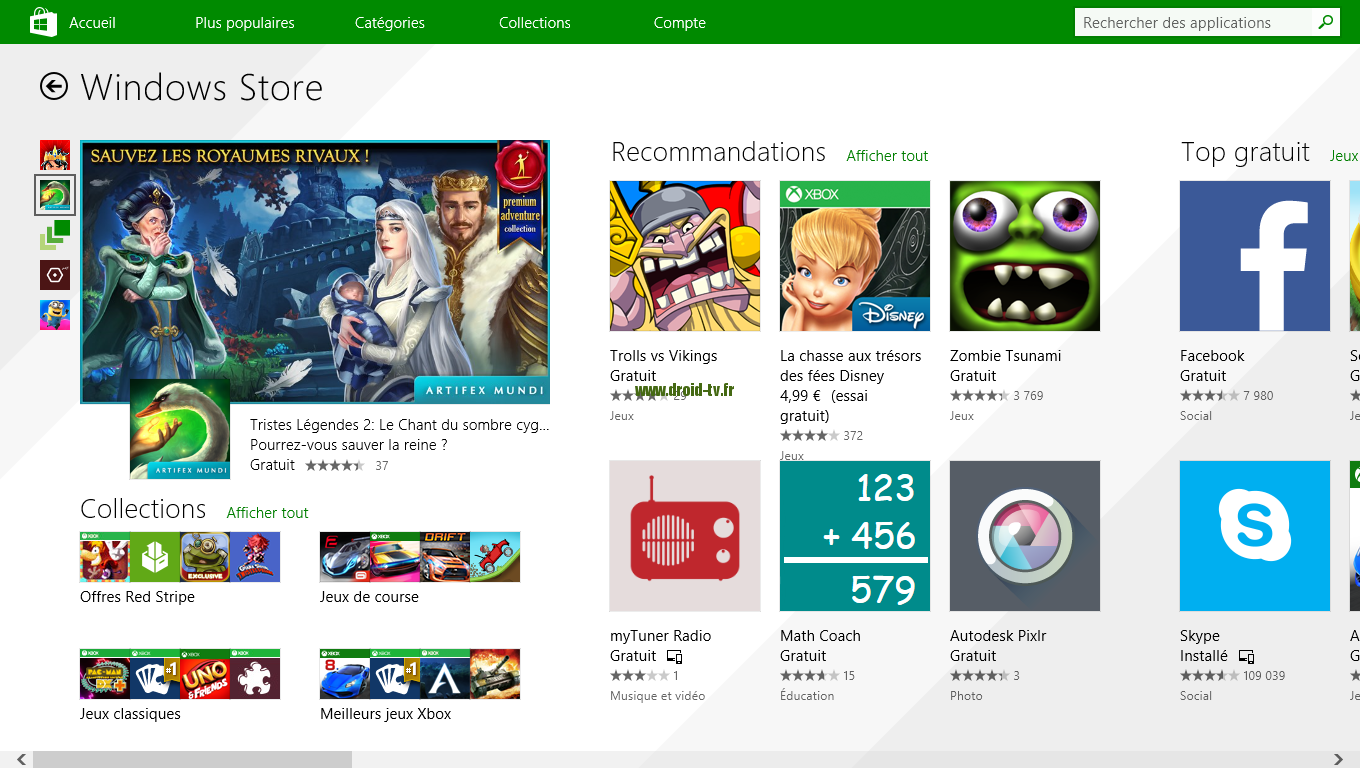Open the Autodesk Pixlr app tile
The image size is (1360, 768).
click(1025, 536)
